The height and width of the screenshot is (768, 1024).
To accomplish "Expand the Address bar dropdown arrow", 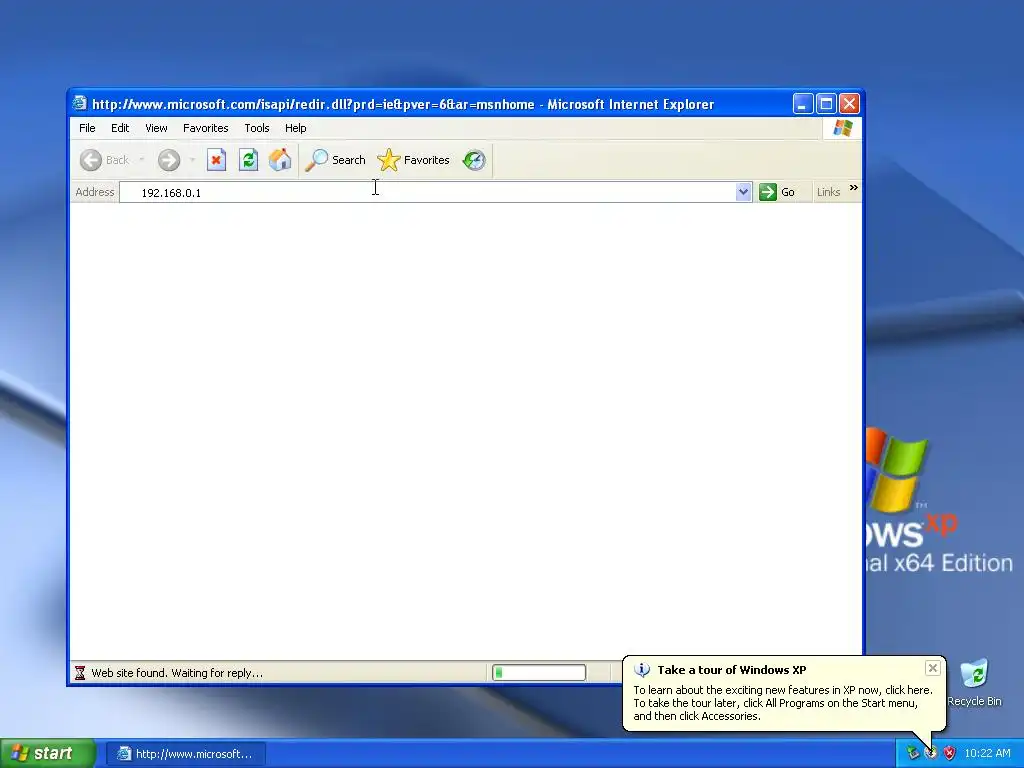I will [x=743, y=192].
